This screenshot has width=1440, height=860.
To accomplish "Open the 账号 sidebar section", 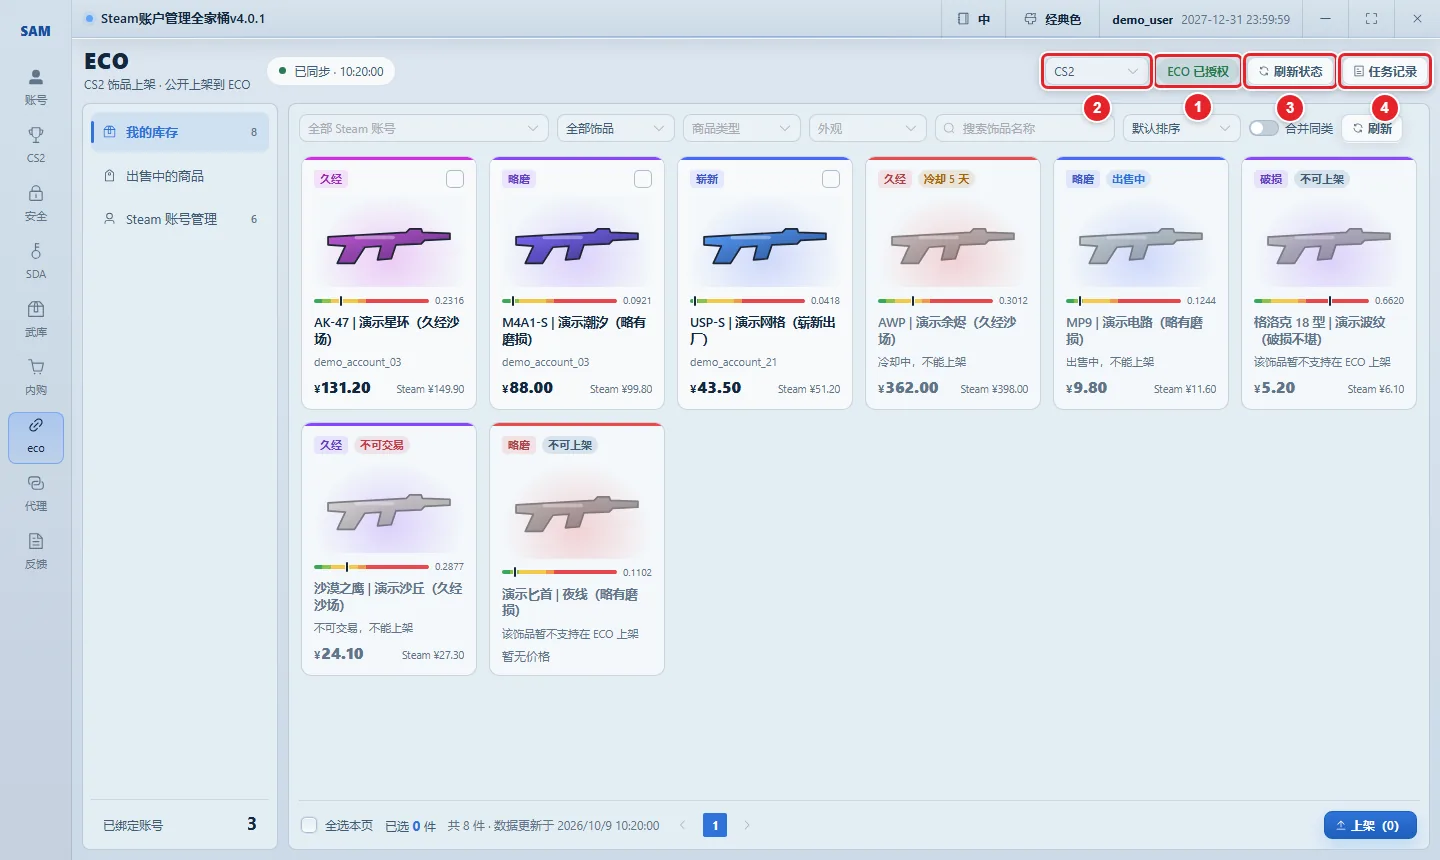I will pos(36,86).
